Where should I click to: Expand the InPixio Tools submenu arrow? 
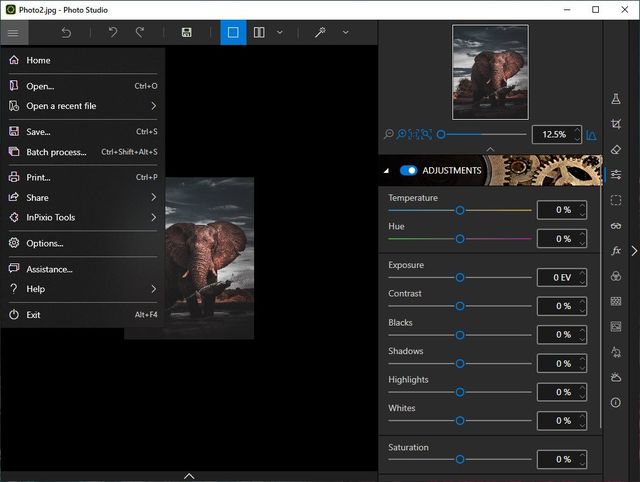click(x=153, y=218)
